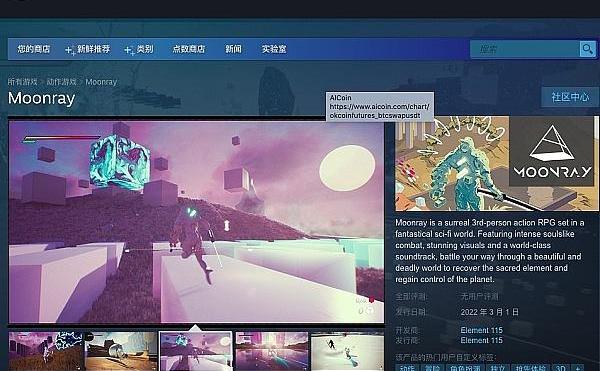Select the white snowy screenshot thumbnail

[347, 351]
